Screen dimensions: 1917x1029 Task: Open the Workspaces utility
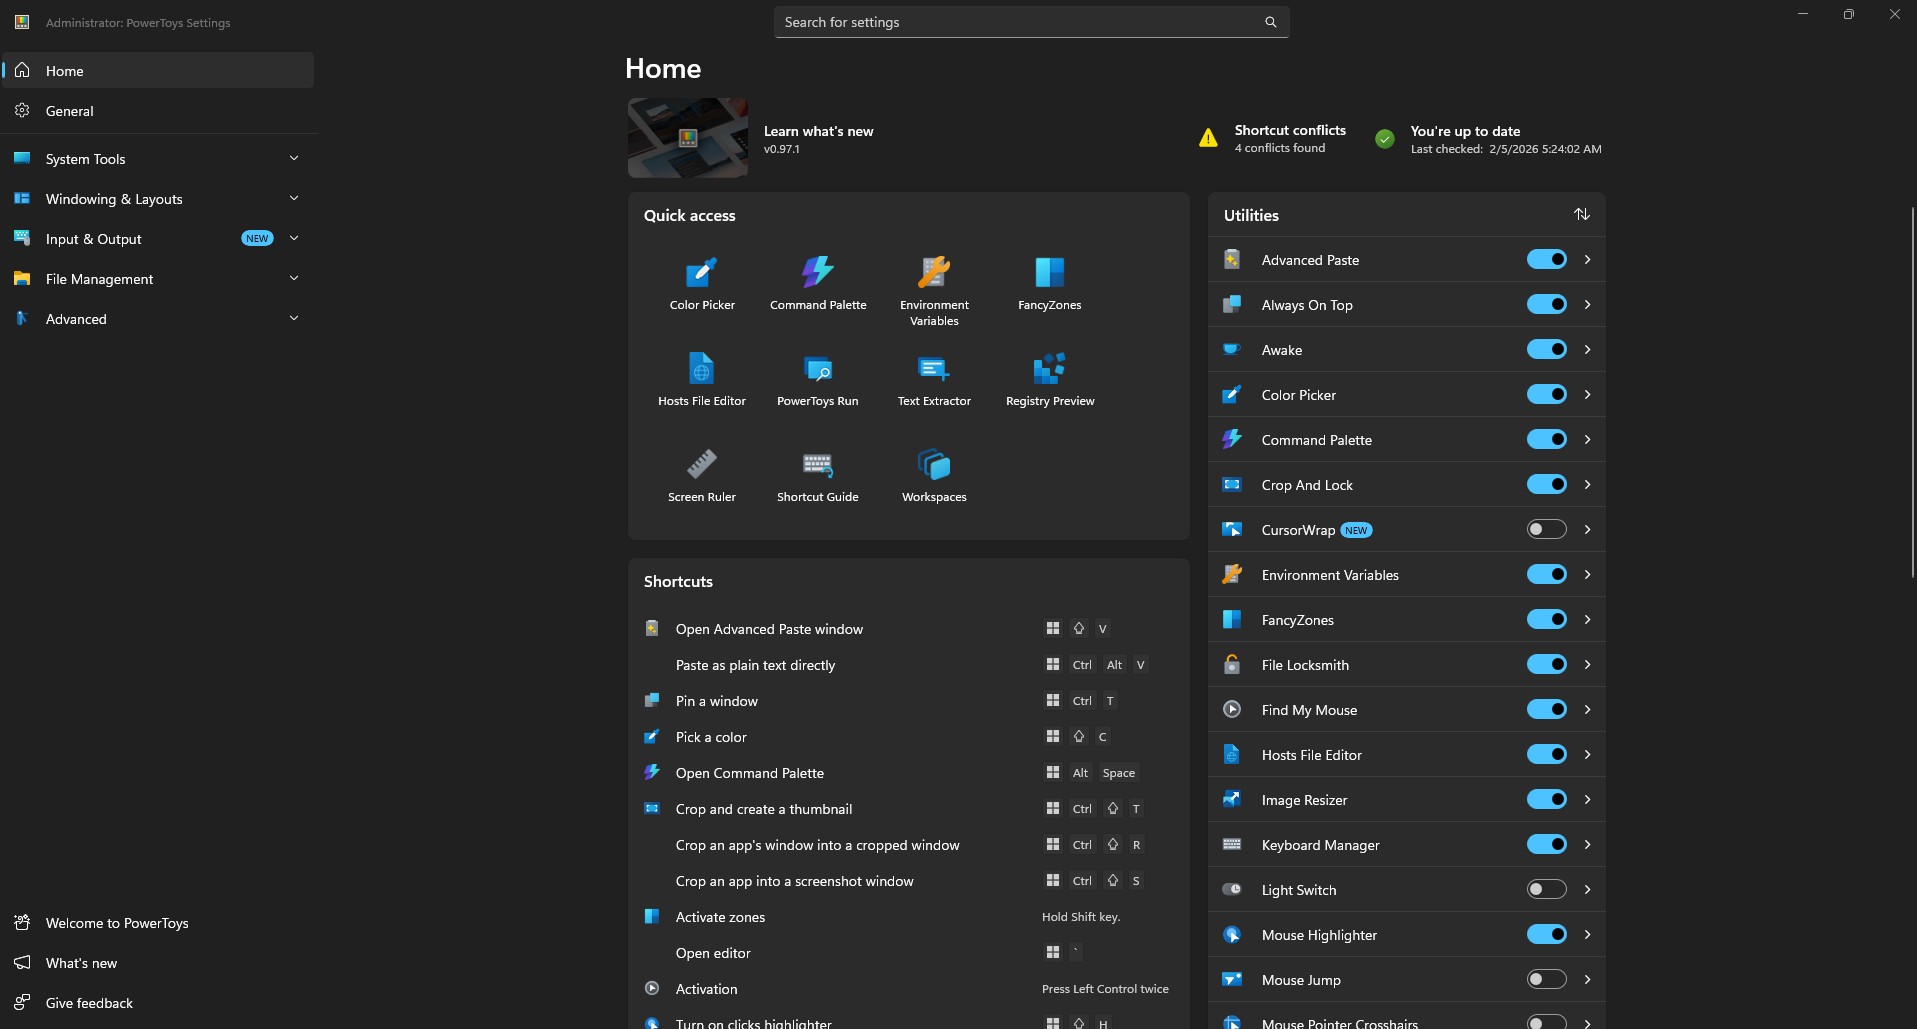[x=933, y=473]
